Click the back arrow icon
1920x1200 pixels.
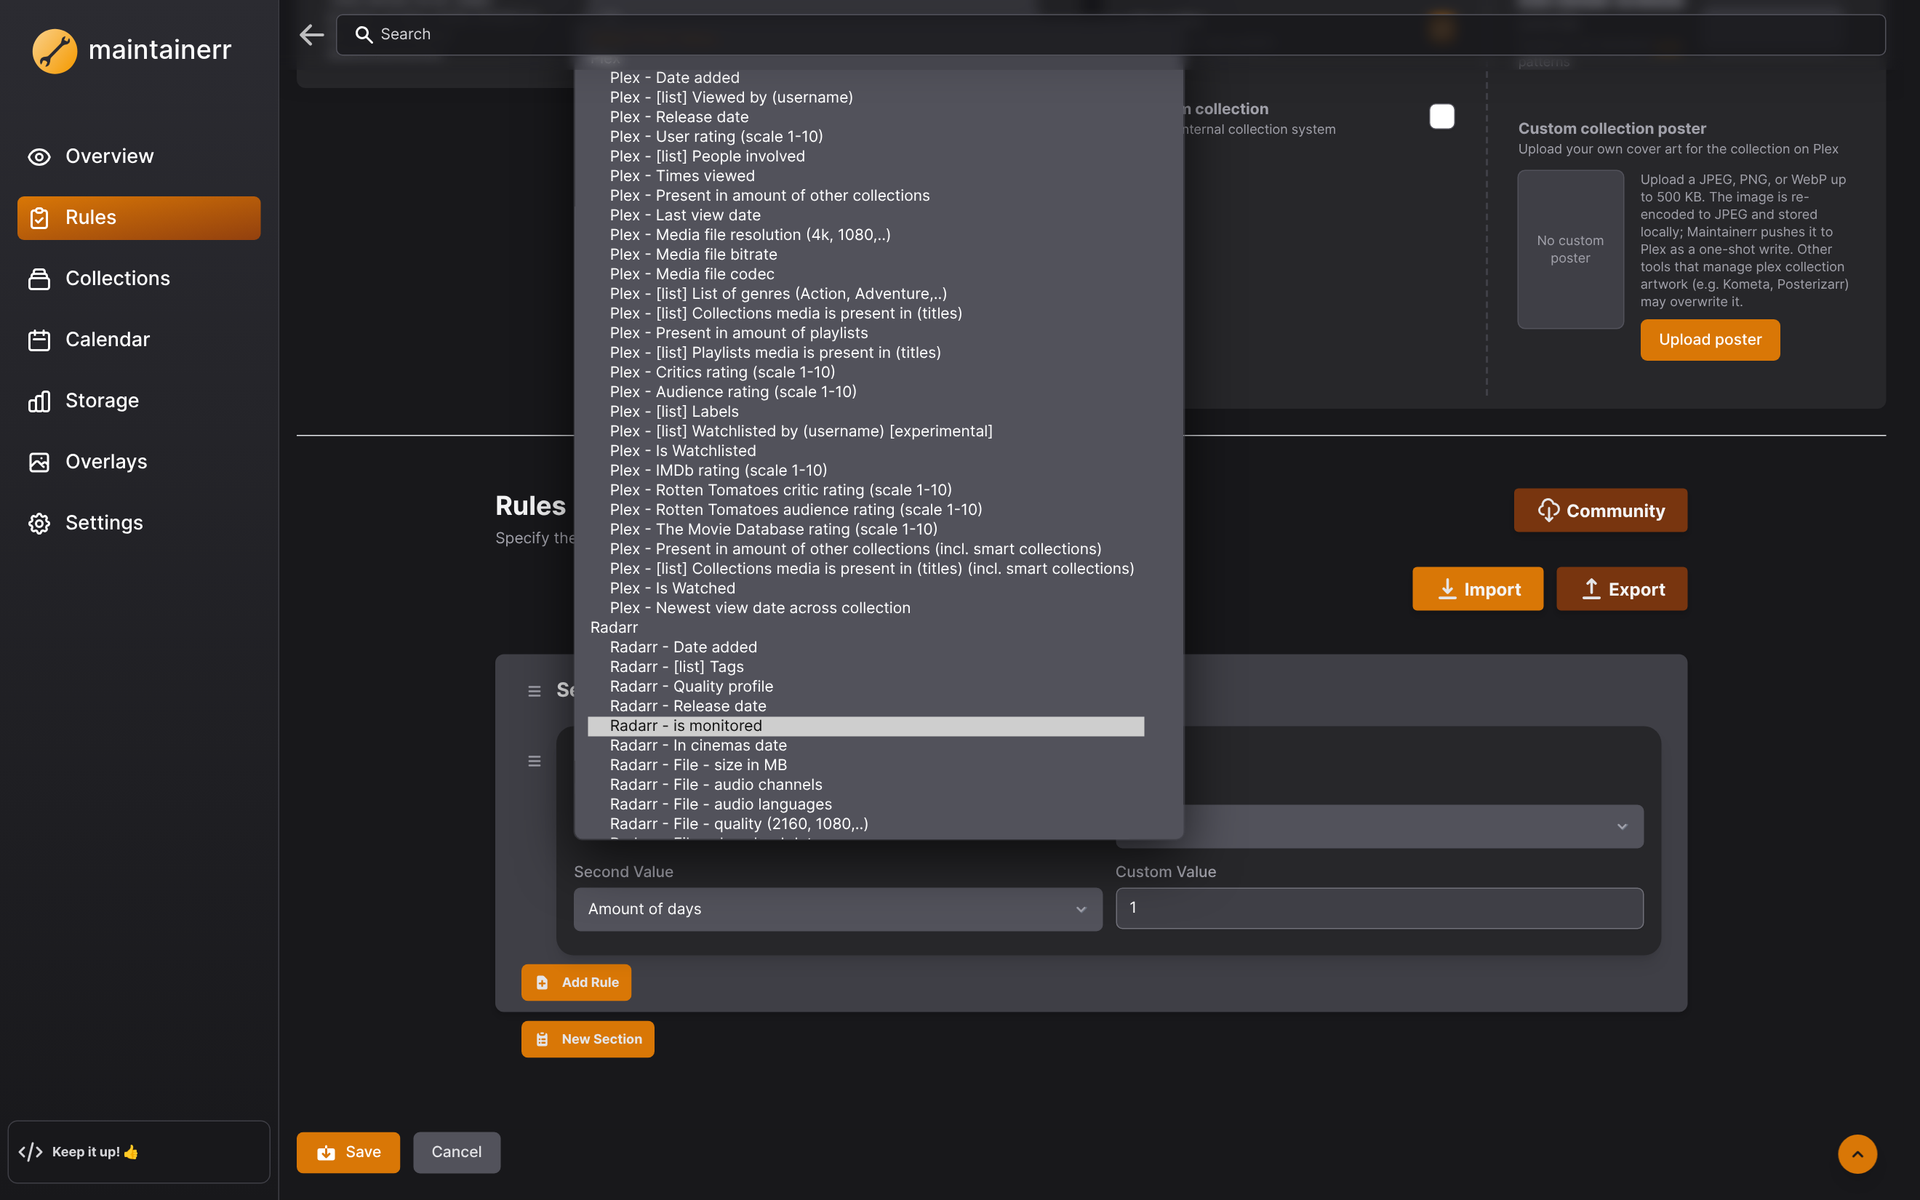click(x=312, y=35)
